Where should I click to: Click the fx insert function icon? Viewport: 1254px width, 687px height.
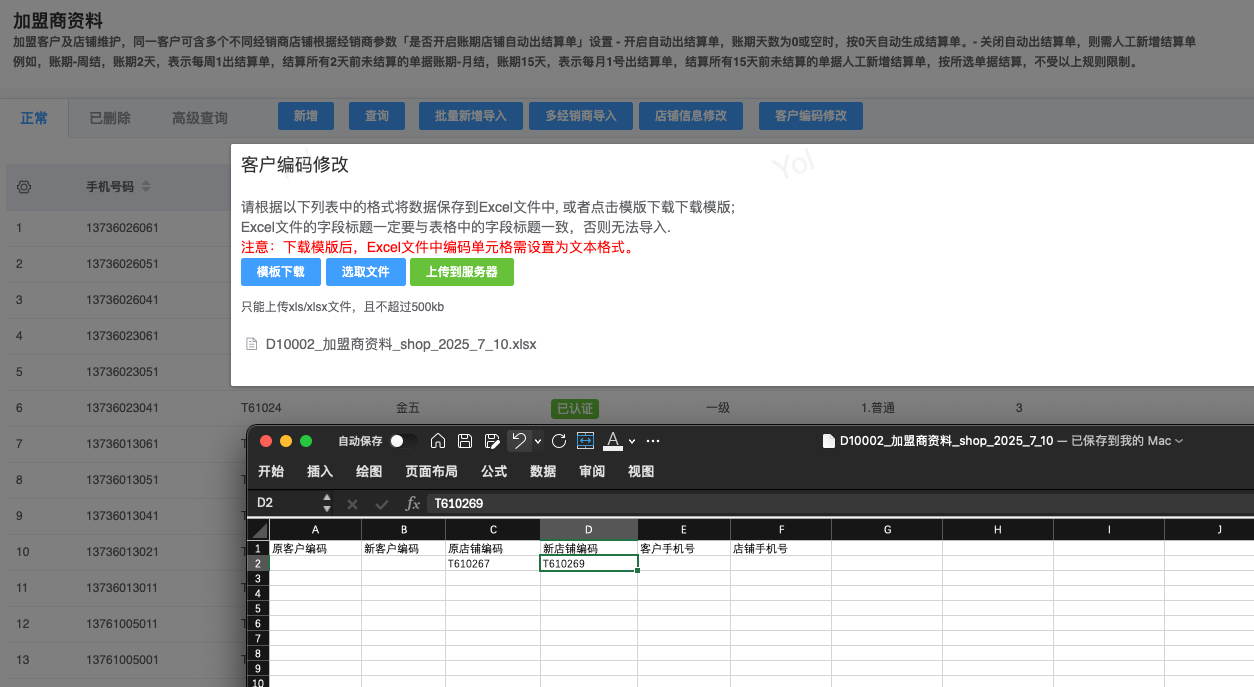click(x=412, y=504)
